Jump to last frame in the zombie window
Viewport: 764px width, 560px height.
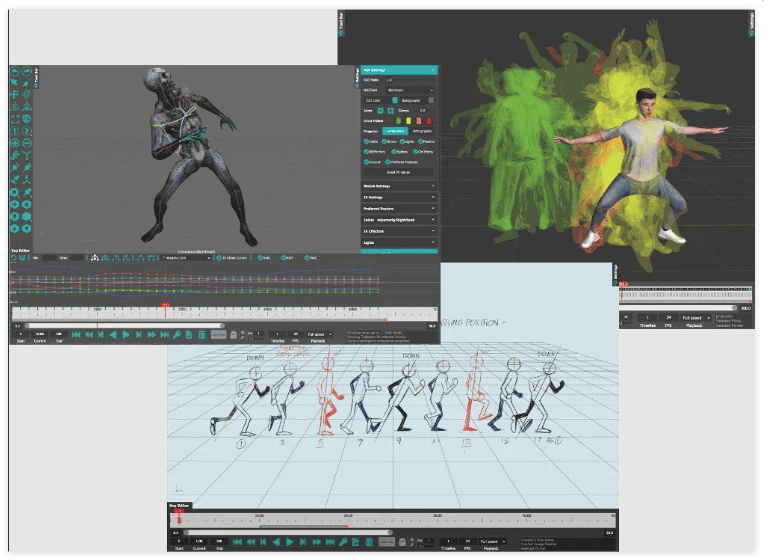[165, 334]
